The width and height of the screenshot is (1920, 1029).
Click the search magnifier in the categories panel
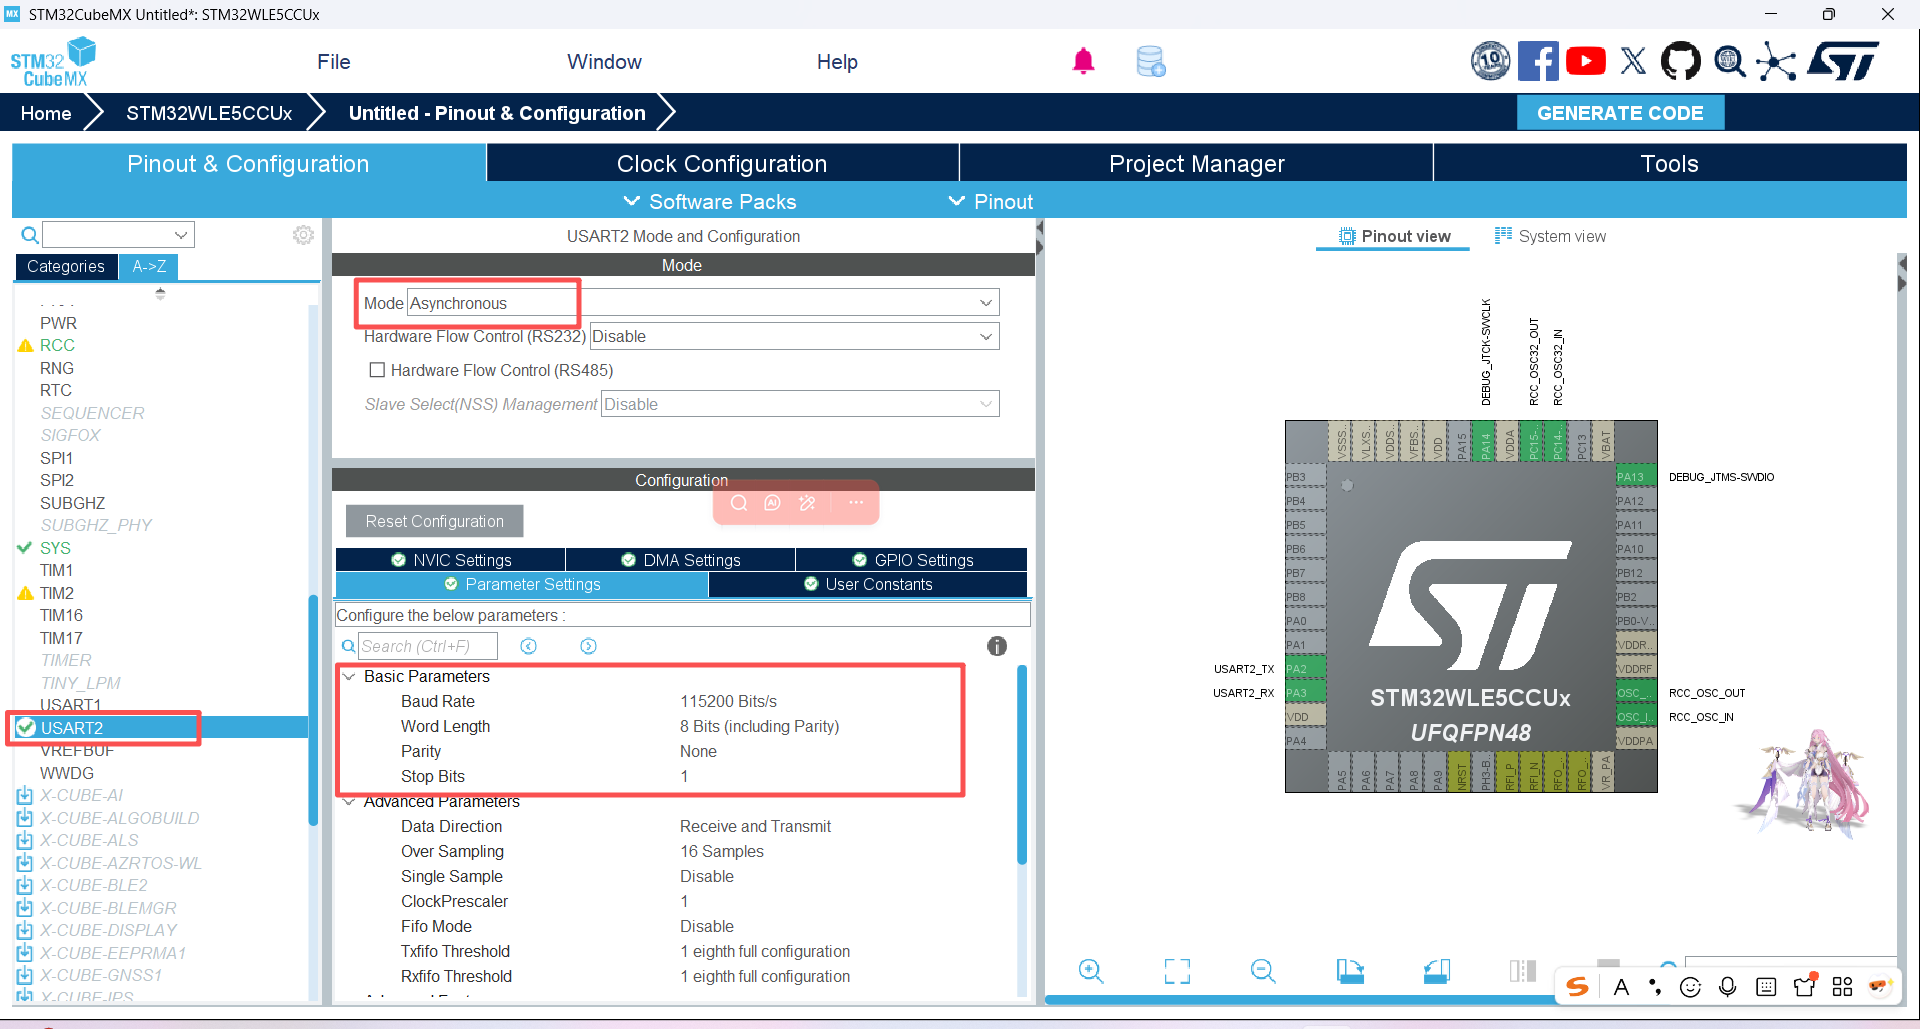pos(30,235)
